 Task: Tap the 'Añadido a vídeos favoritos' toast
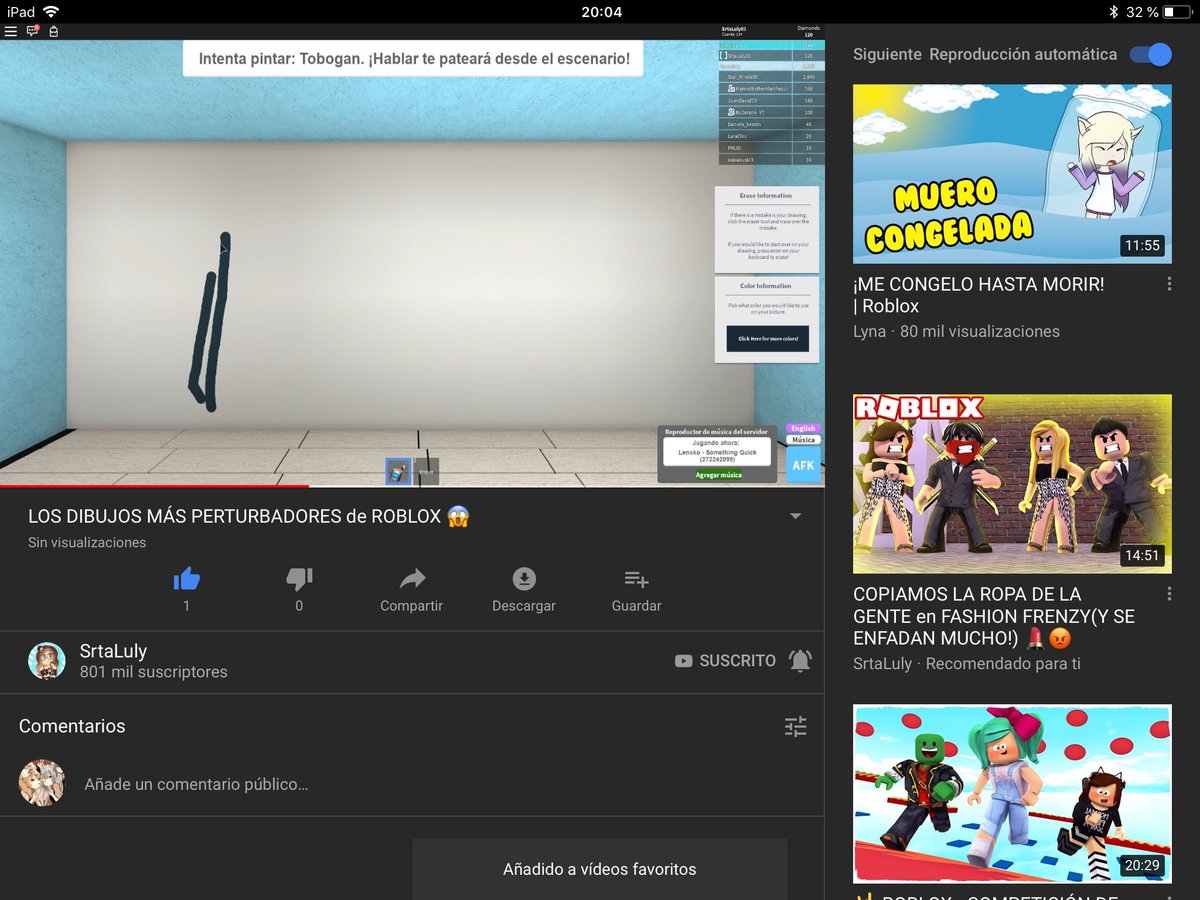pos(600,869)
